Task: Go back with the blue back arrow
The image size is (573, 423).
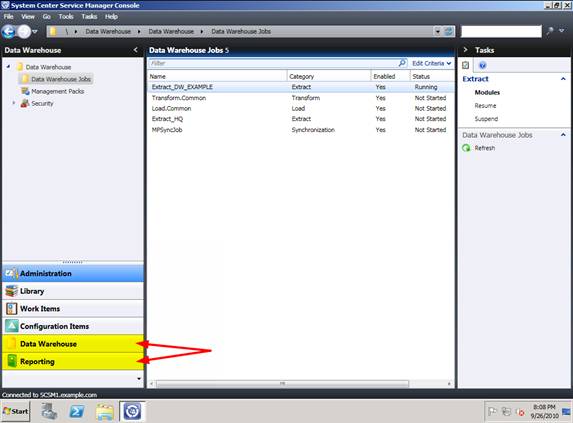Action: click(8, 32)
